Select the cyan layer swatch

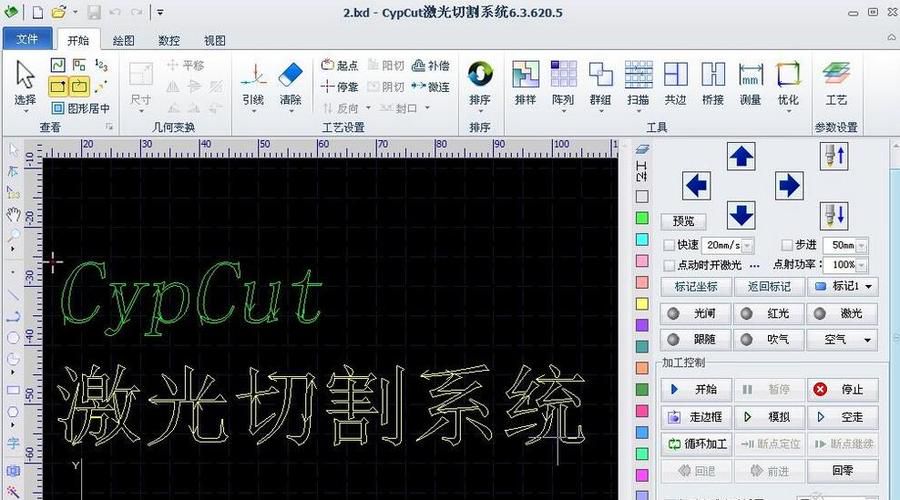642,239
